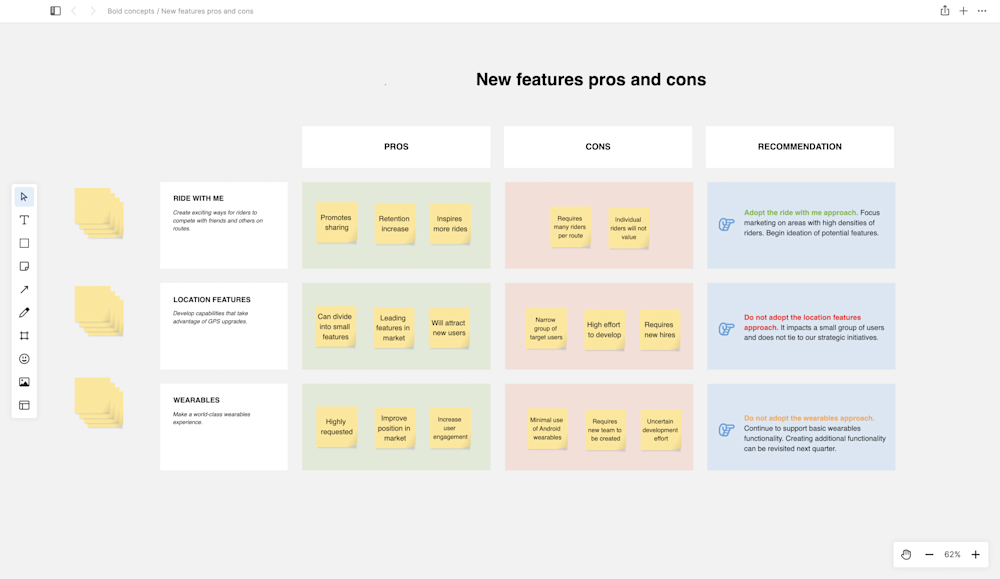Zoom in using the plus control
Screen dimensions: 1000x579
[x=975, y=554]
